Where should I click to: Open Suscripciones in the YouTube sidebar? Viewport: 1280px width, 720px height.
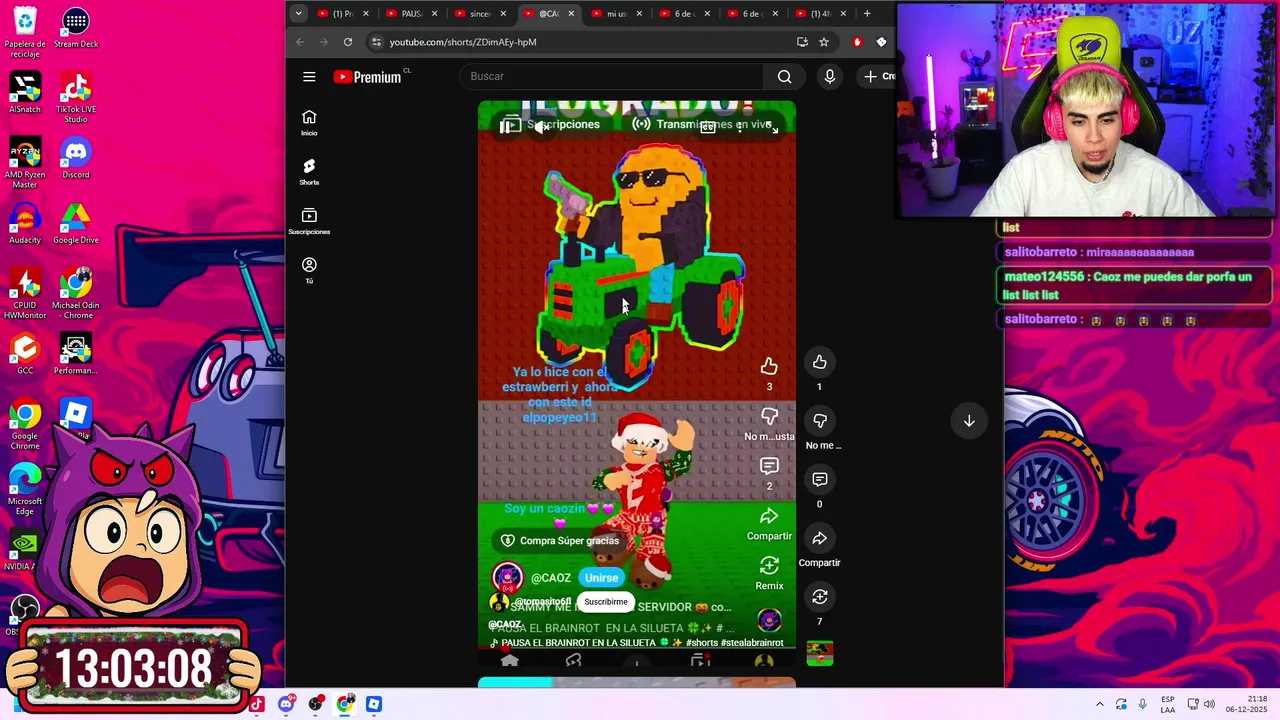point(309,222)
